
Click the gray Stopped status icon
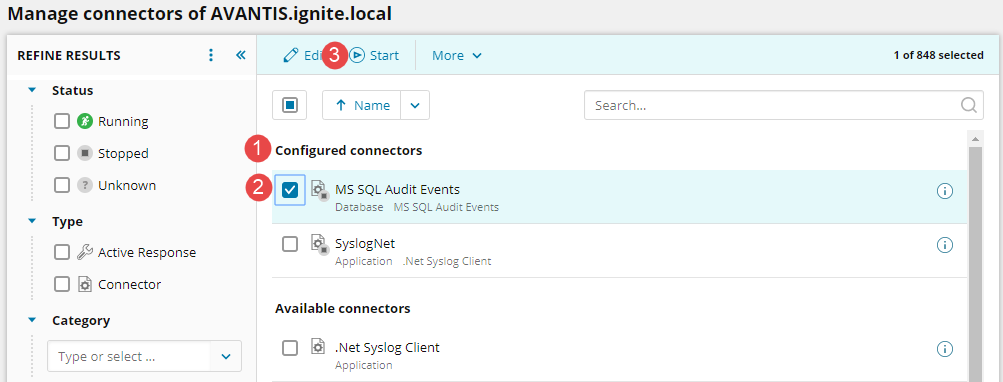85,154
